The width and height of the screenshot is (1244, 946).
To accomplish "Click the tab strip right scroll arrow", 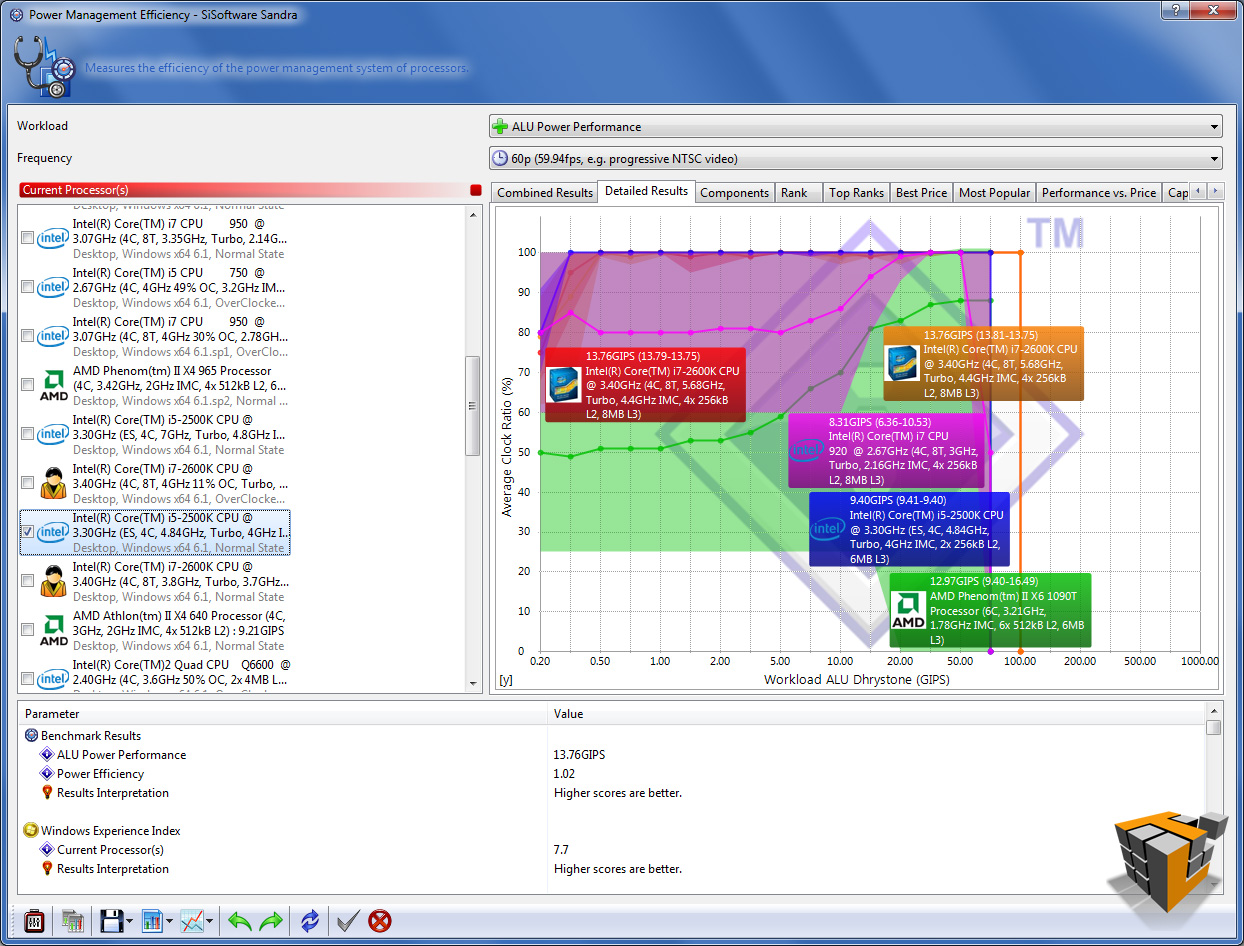I will pyautogui.click(x=1215, y=191).
